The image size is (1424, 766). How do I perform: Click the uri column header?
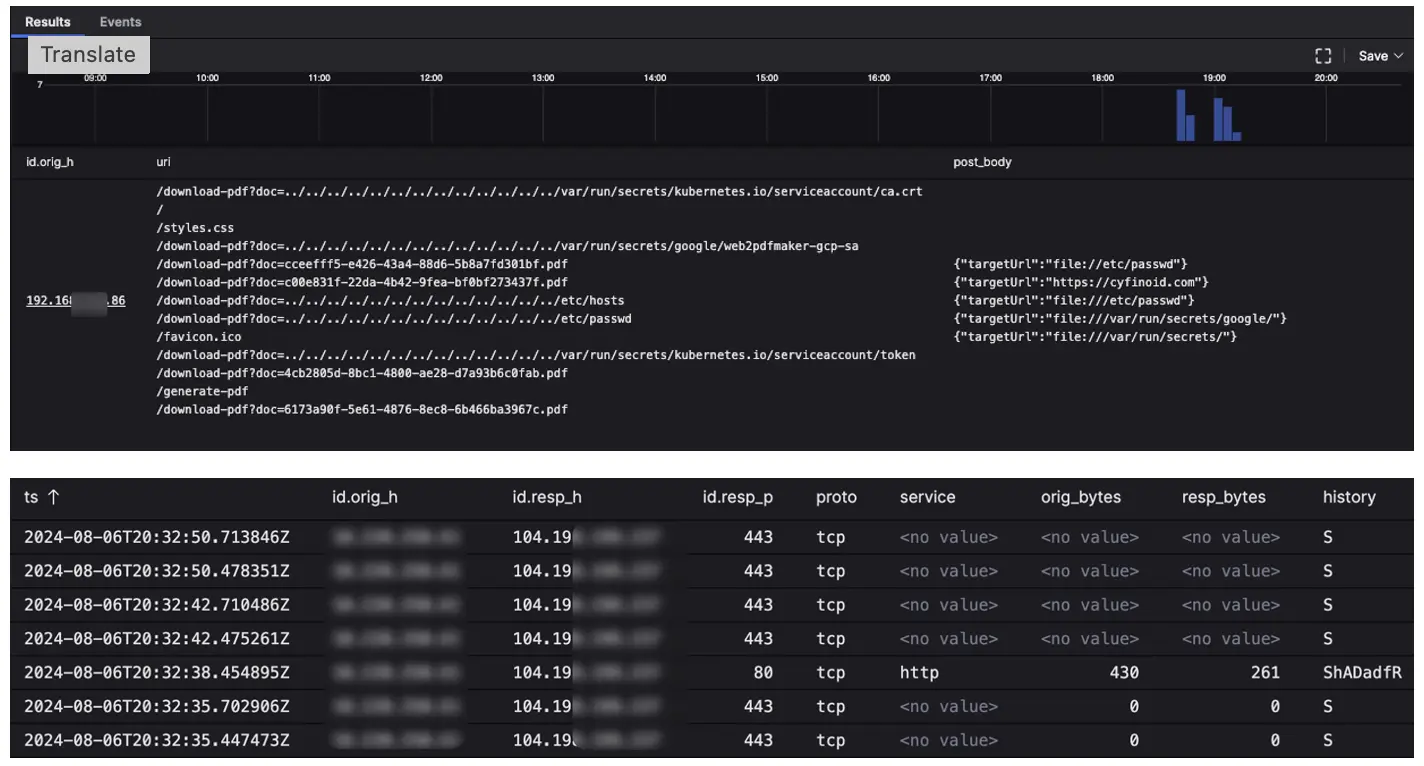(164, 162)
